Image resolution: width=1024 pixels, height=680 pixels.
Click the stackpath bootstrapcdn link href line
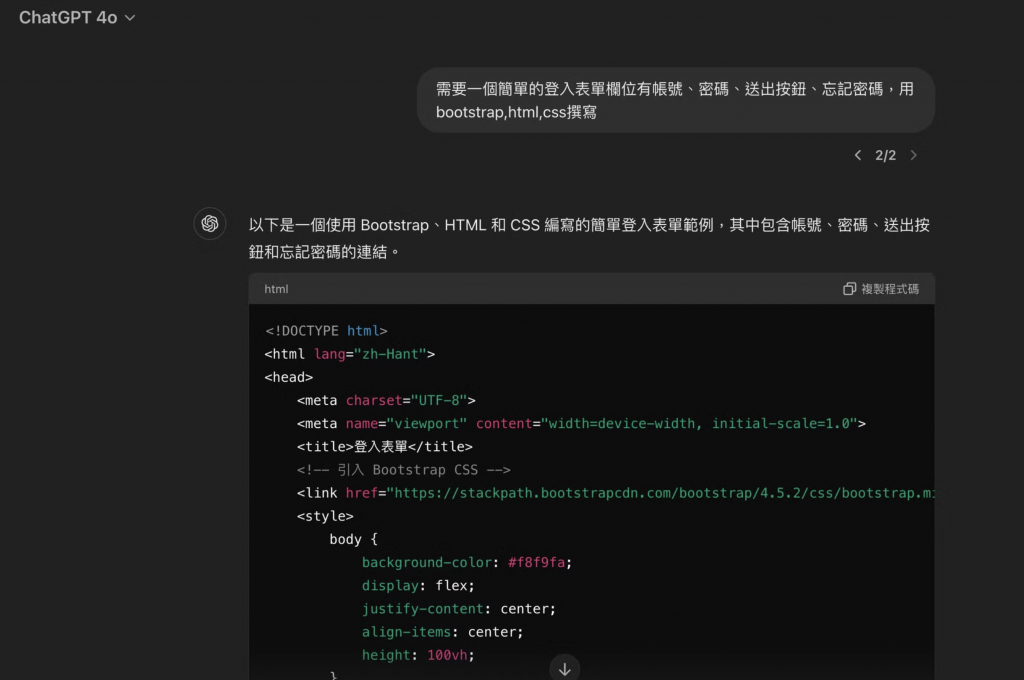click(x=616, y=493)
